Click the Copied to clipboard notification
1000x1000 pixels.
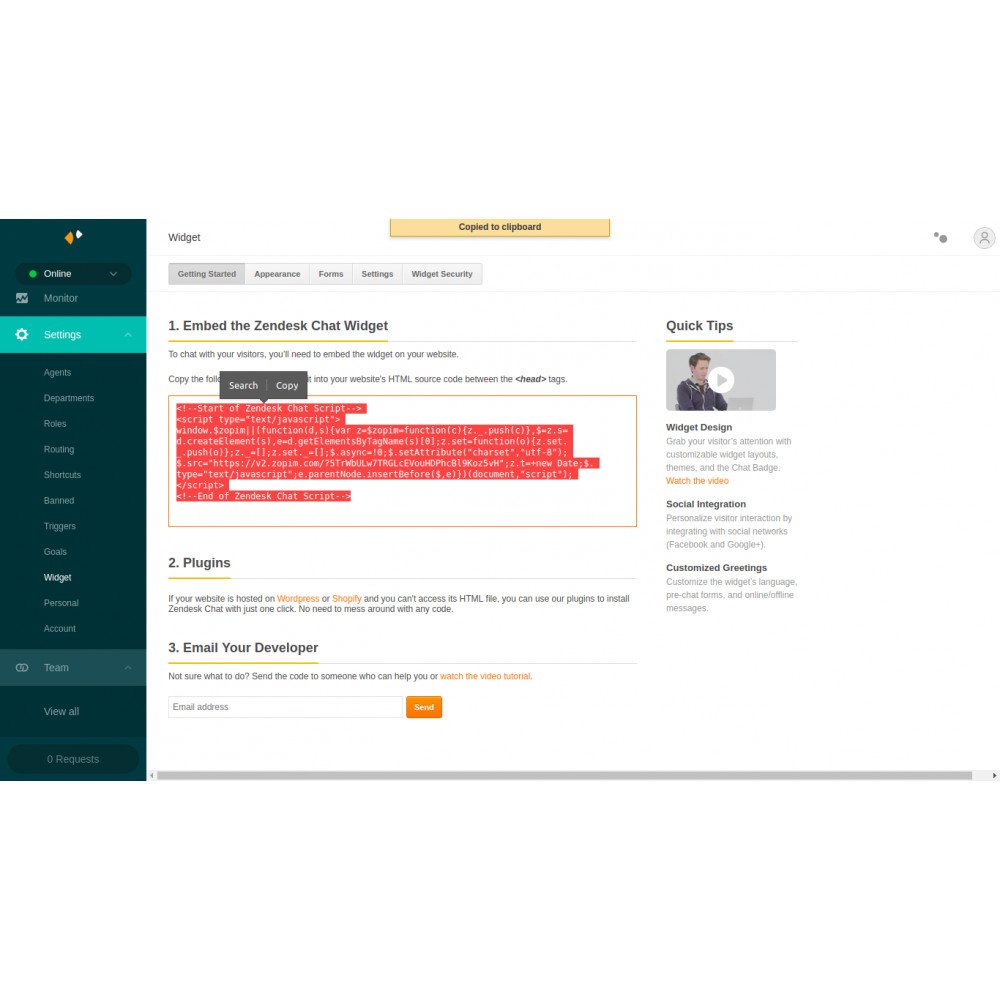(499, 227)
